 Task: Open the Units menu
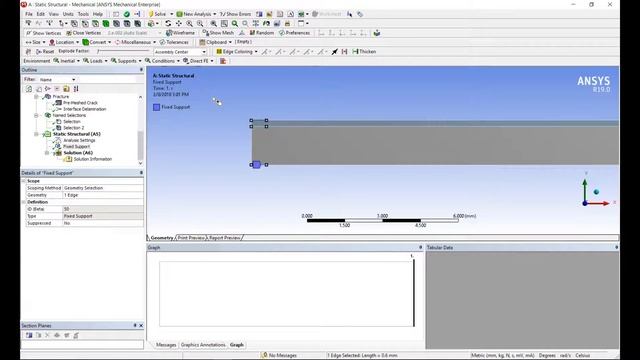tap(68, 14)
